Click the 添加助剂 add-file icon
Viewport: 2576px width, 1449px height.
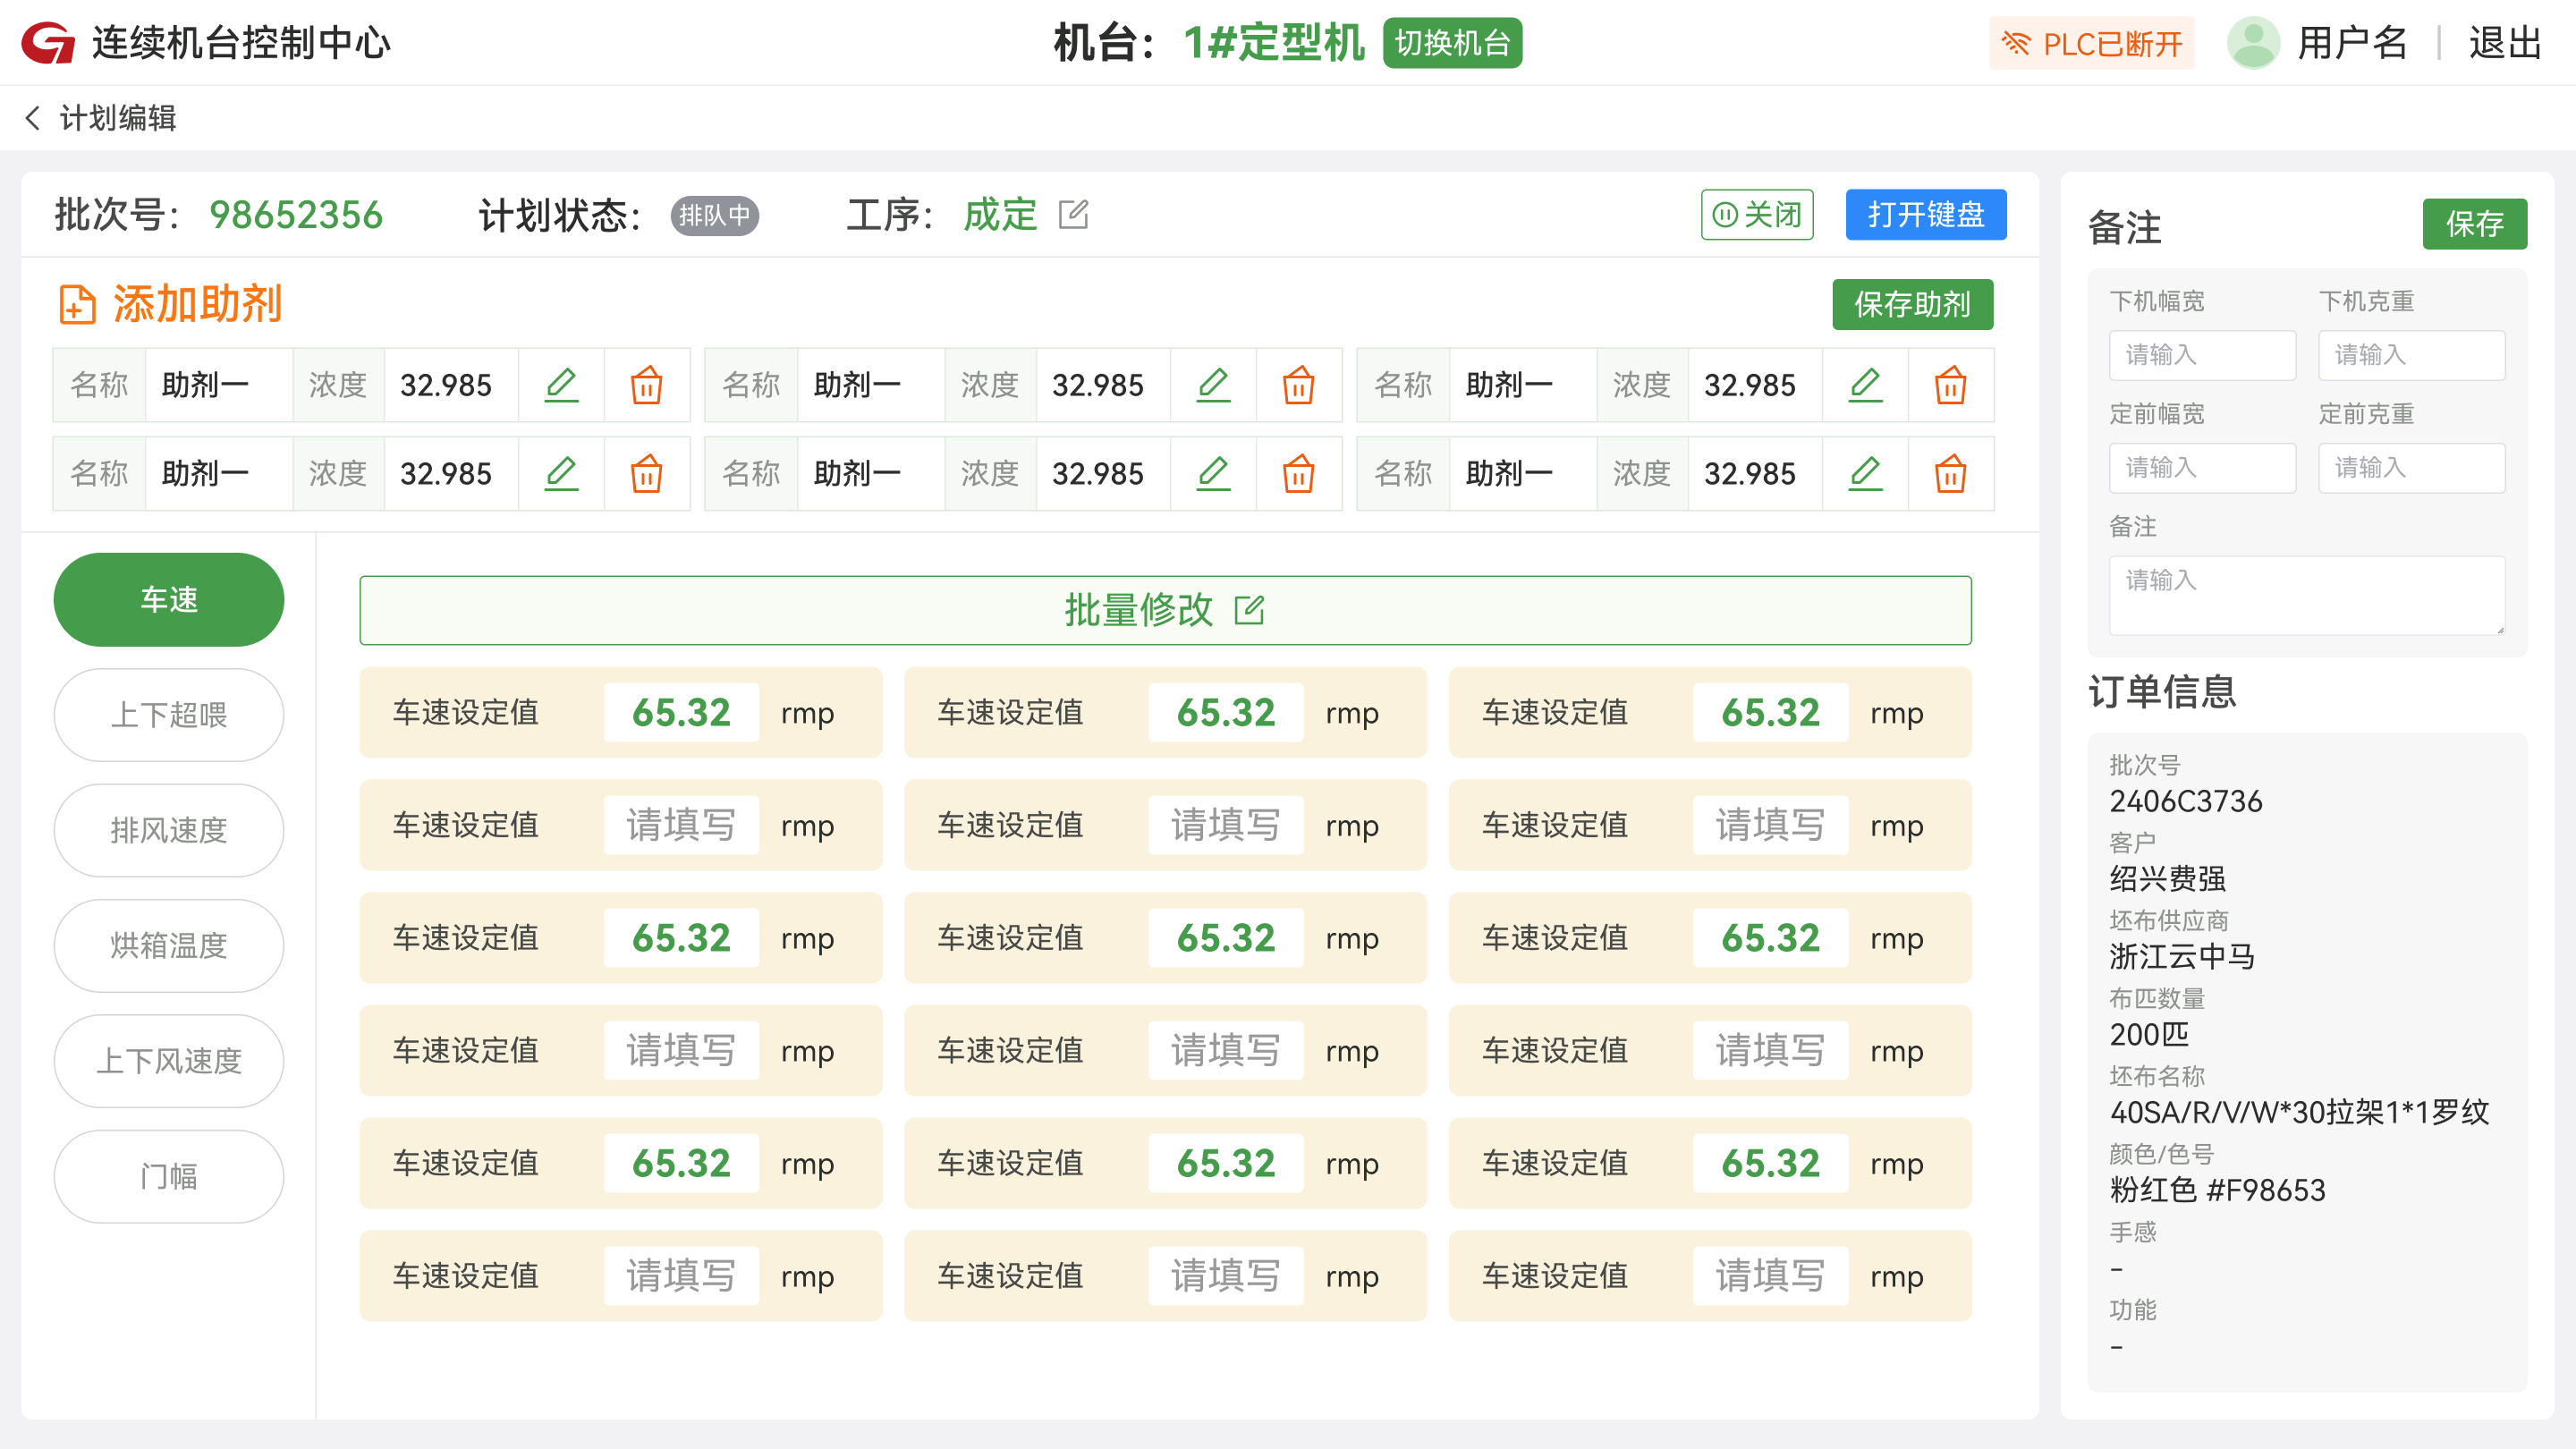pos(77,304)
